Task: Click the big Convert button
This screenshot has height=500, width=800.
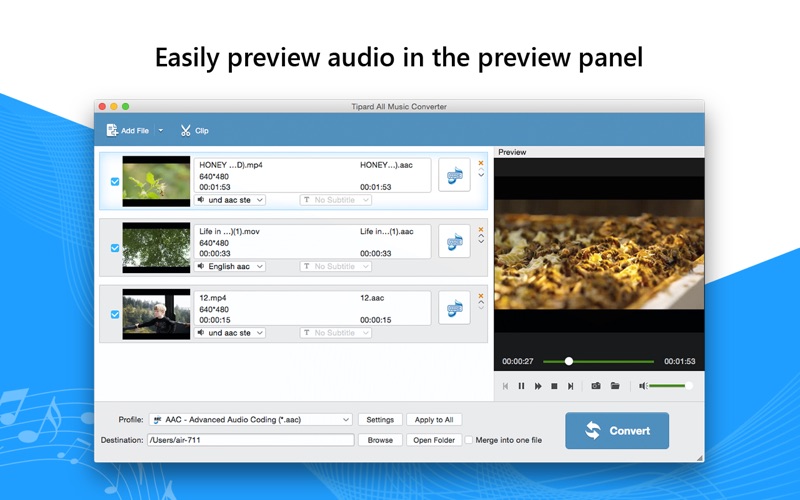Action: (x=617, y=431)
